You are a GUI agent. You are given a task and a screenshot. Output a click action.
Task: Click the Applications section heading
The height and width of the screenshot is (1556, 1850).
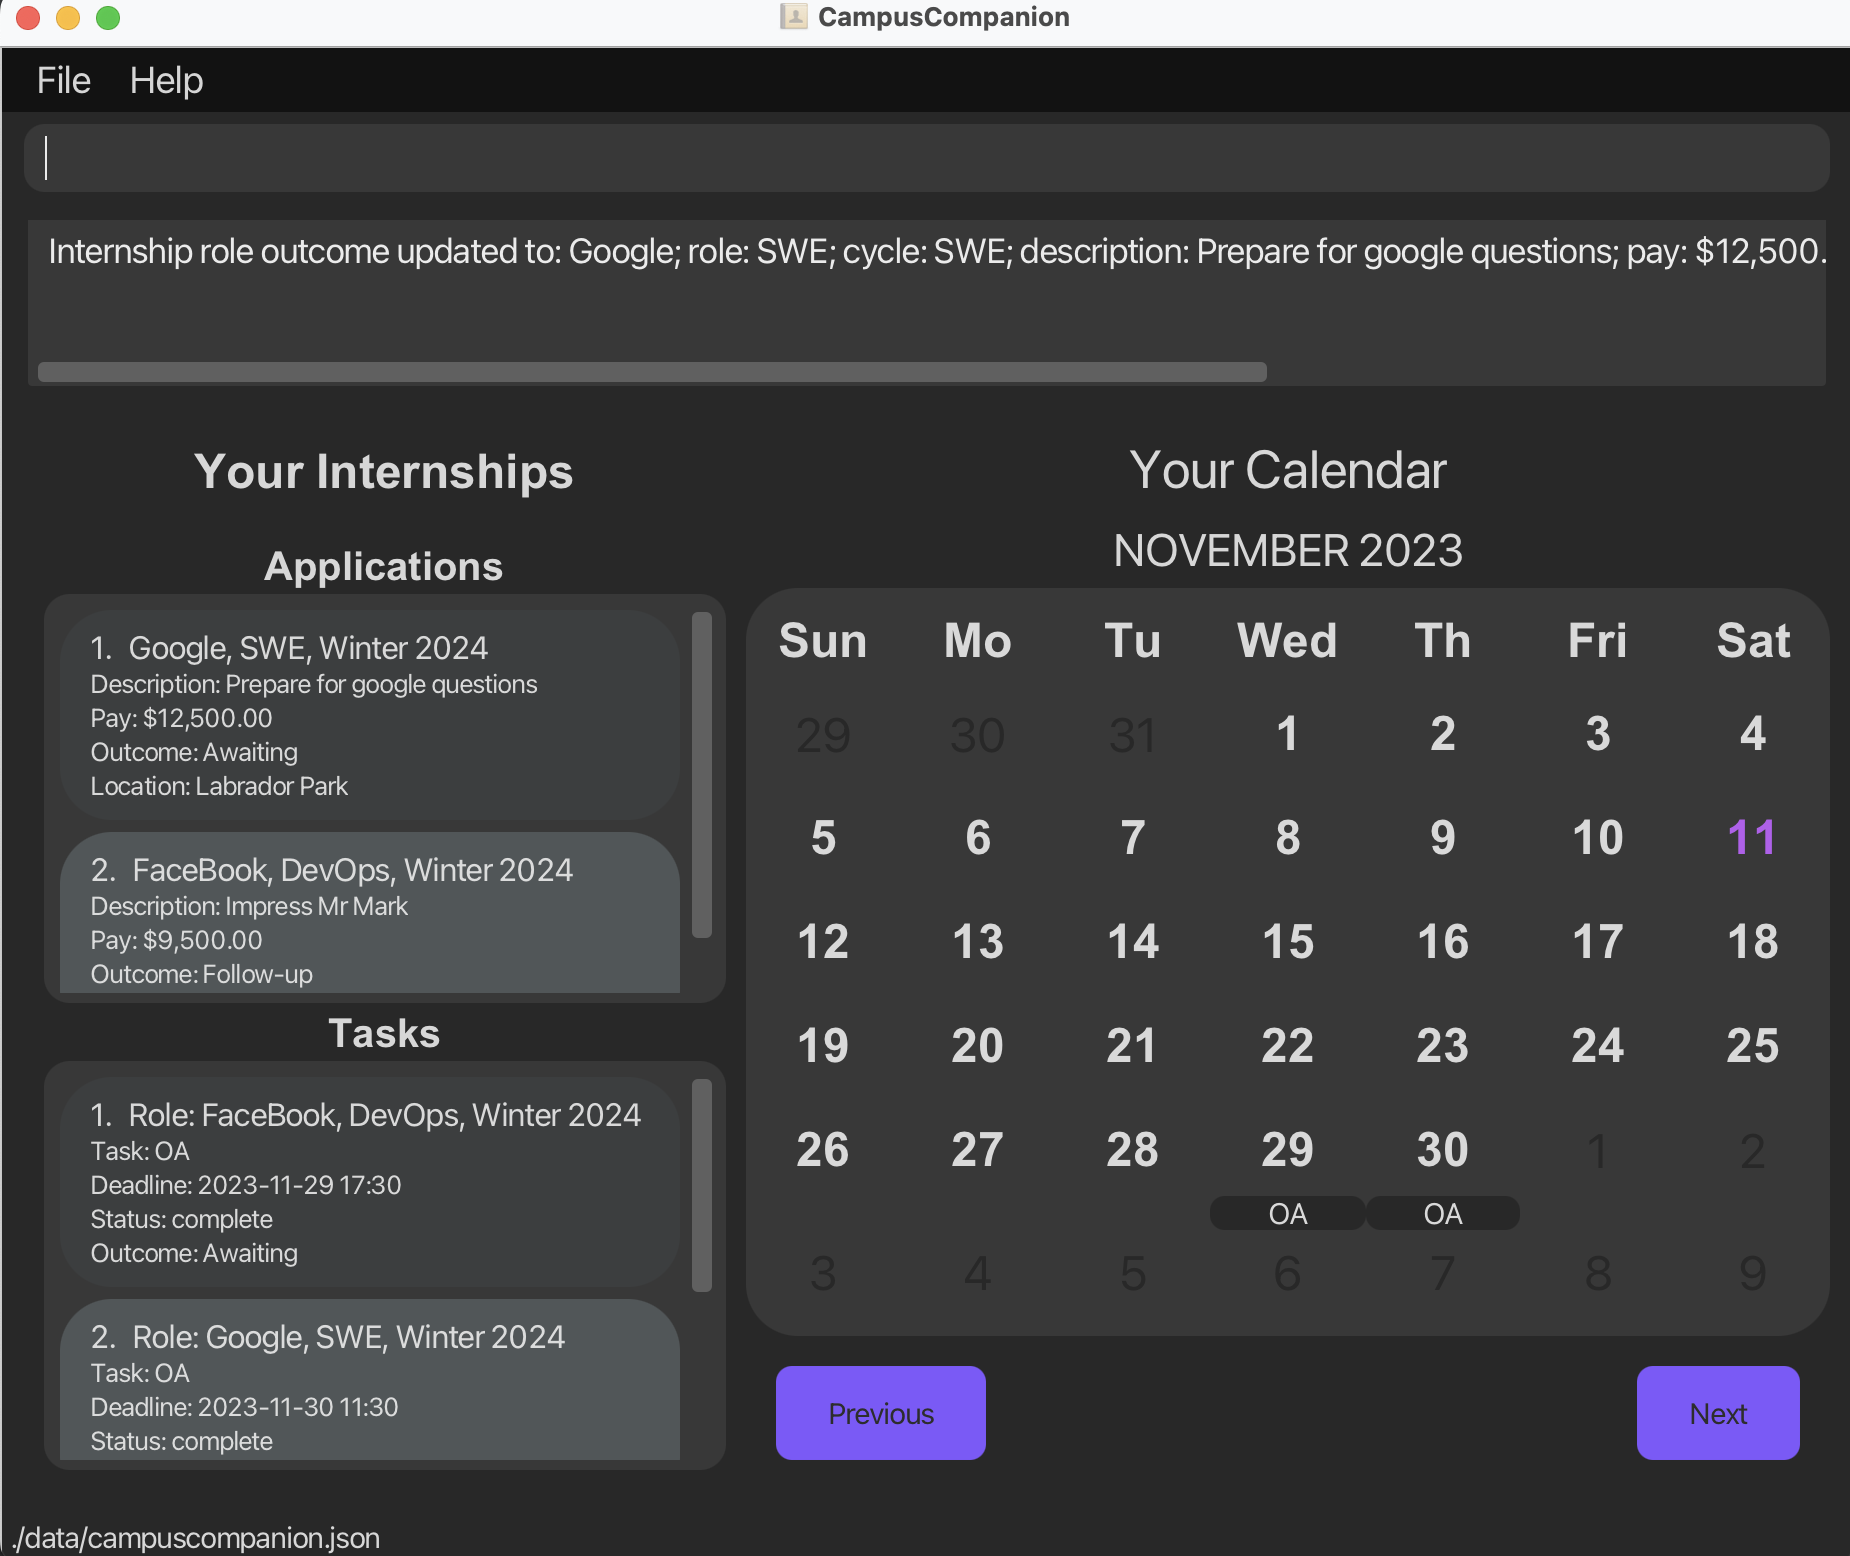tap(384, 567)
